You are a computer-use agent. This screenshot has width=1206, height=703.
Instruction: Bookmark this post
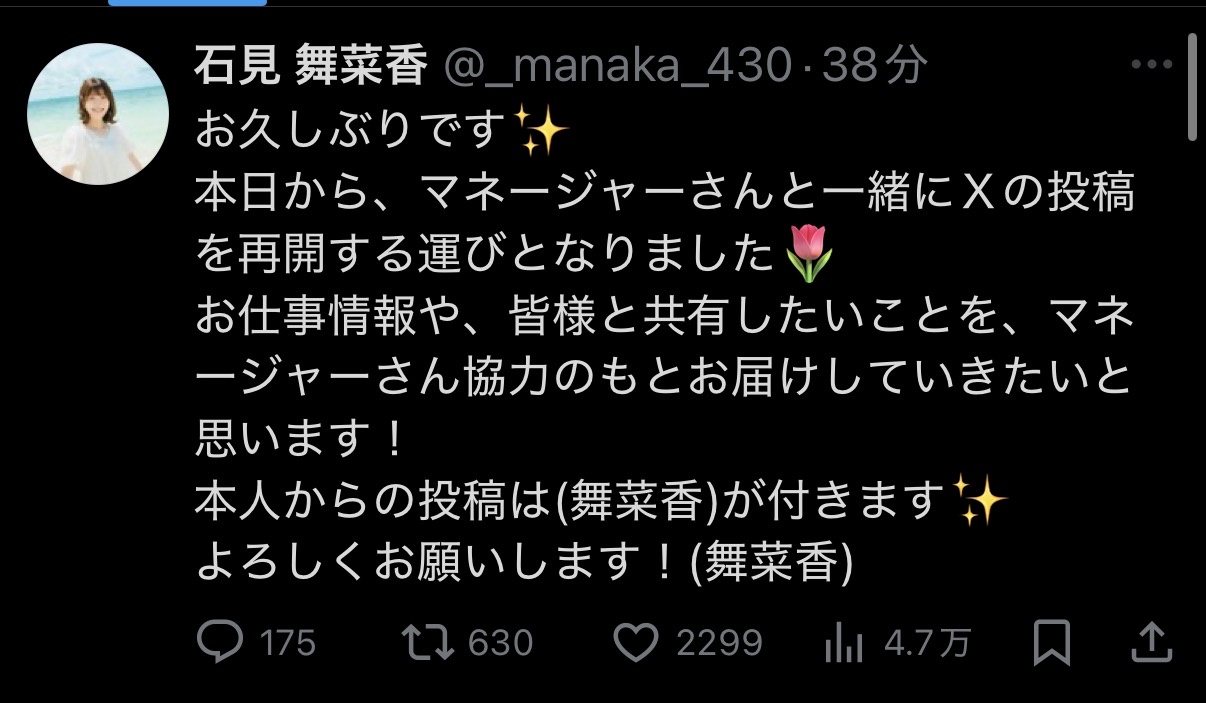(x=1051, y=643)
